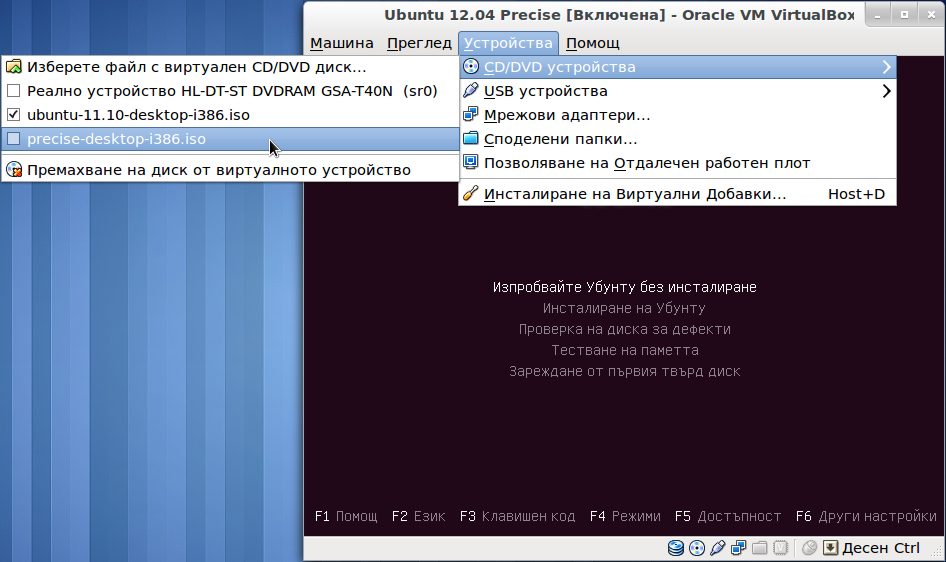
Task: Click the Десен Ctrl host key label
Action: click(881, 548)
